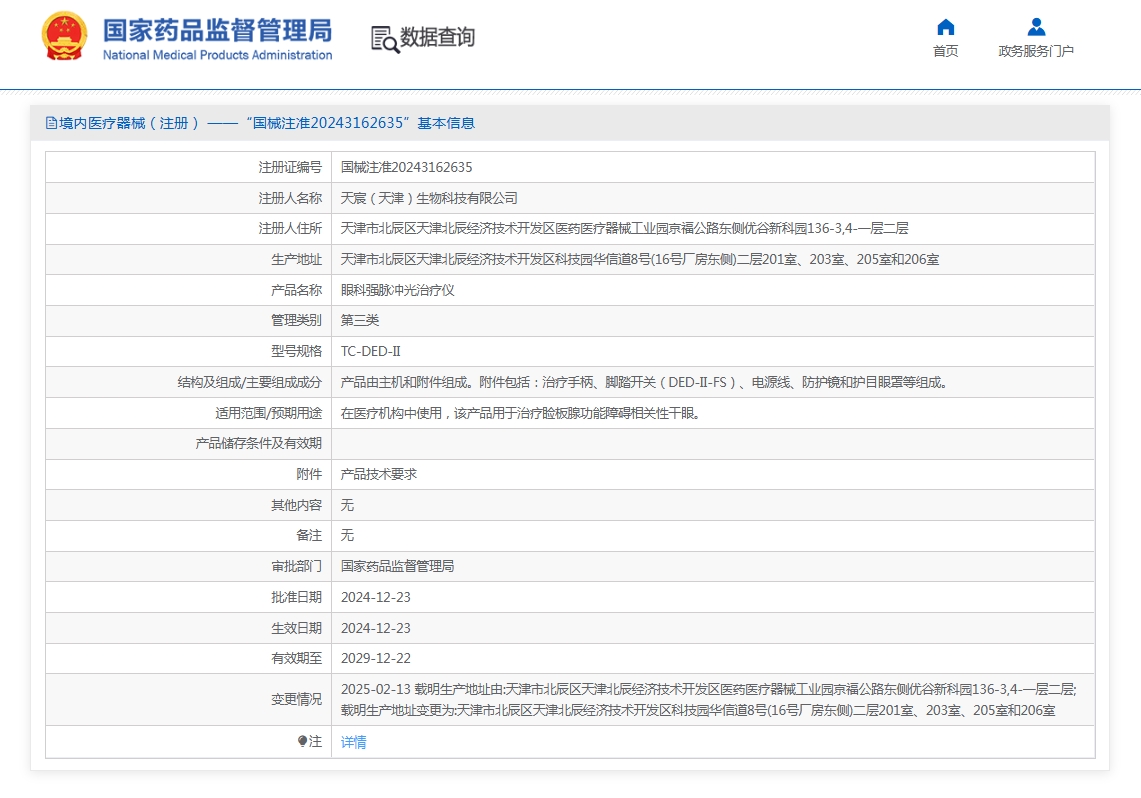
Task: Click product name 眼科强脉冲光治疗仪
Action: pyautogui.click(x=397, y=290)
